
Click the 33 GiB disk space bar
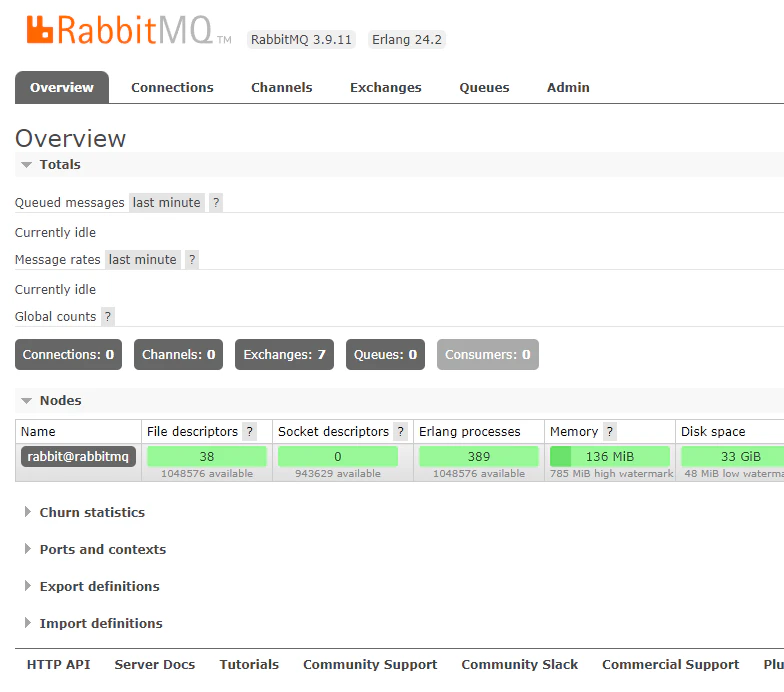[x=733, y=456]
